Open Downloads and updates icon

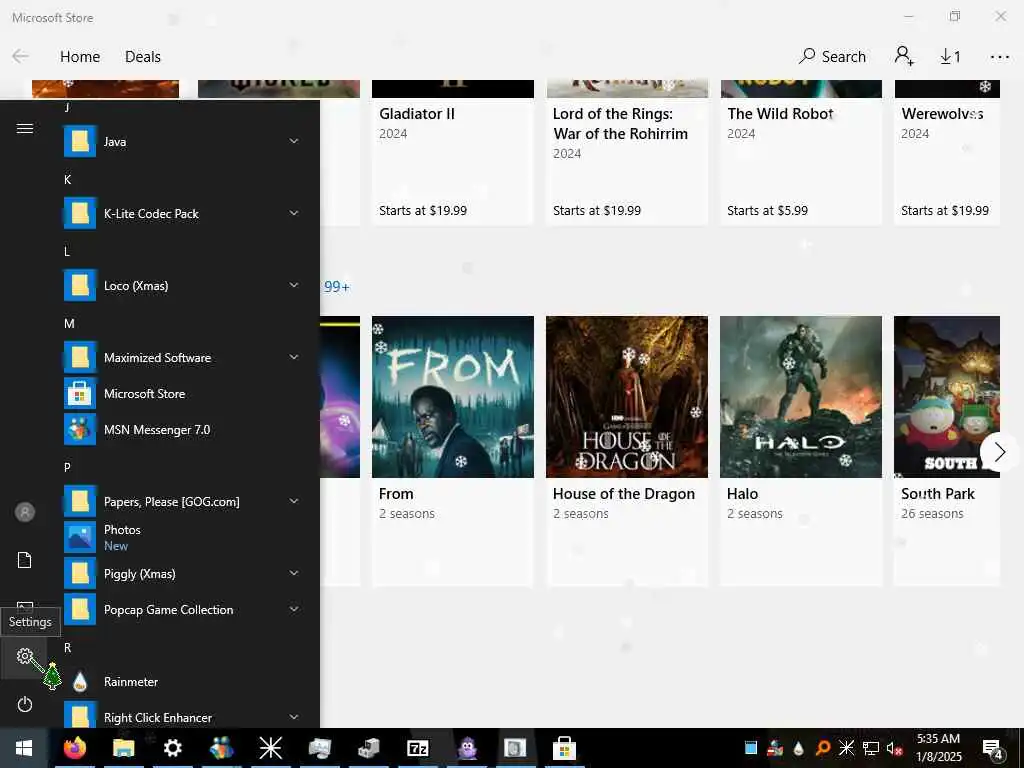(x=950, y=57)
